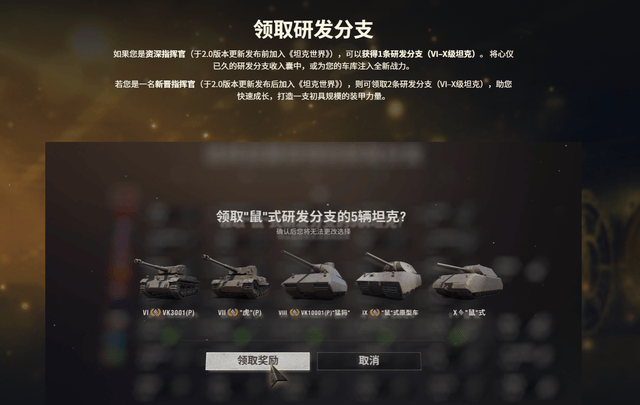
Task: Select the VK3001(P) tier VI tank image
Action: 168,278
